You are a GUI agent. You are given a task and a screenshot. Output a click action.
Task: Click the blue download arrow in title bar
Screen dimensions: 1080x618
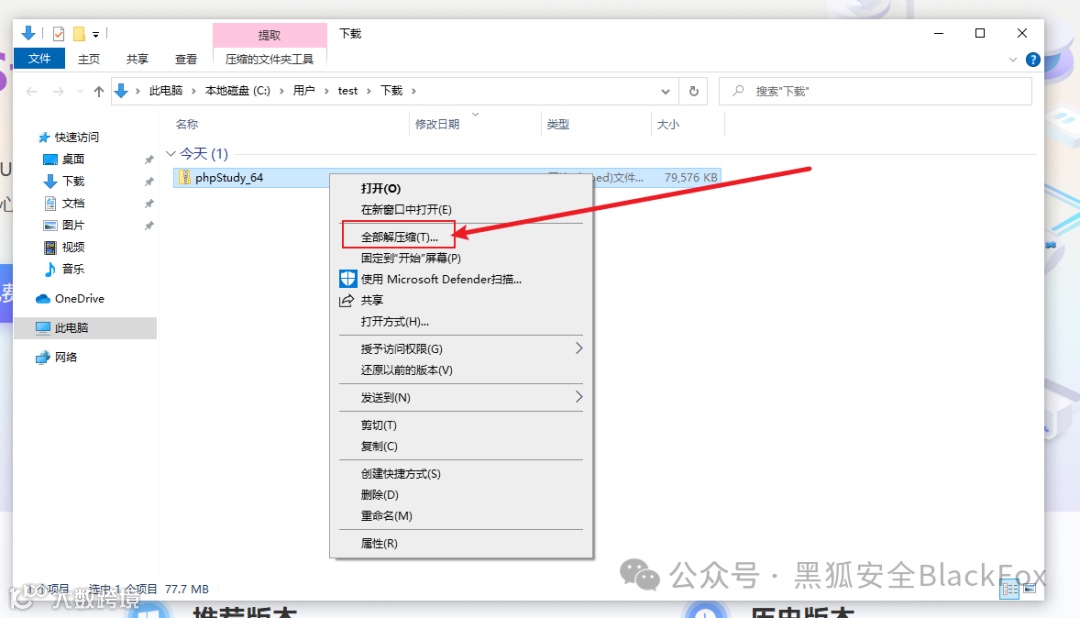(28, 32)
